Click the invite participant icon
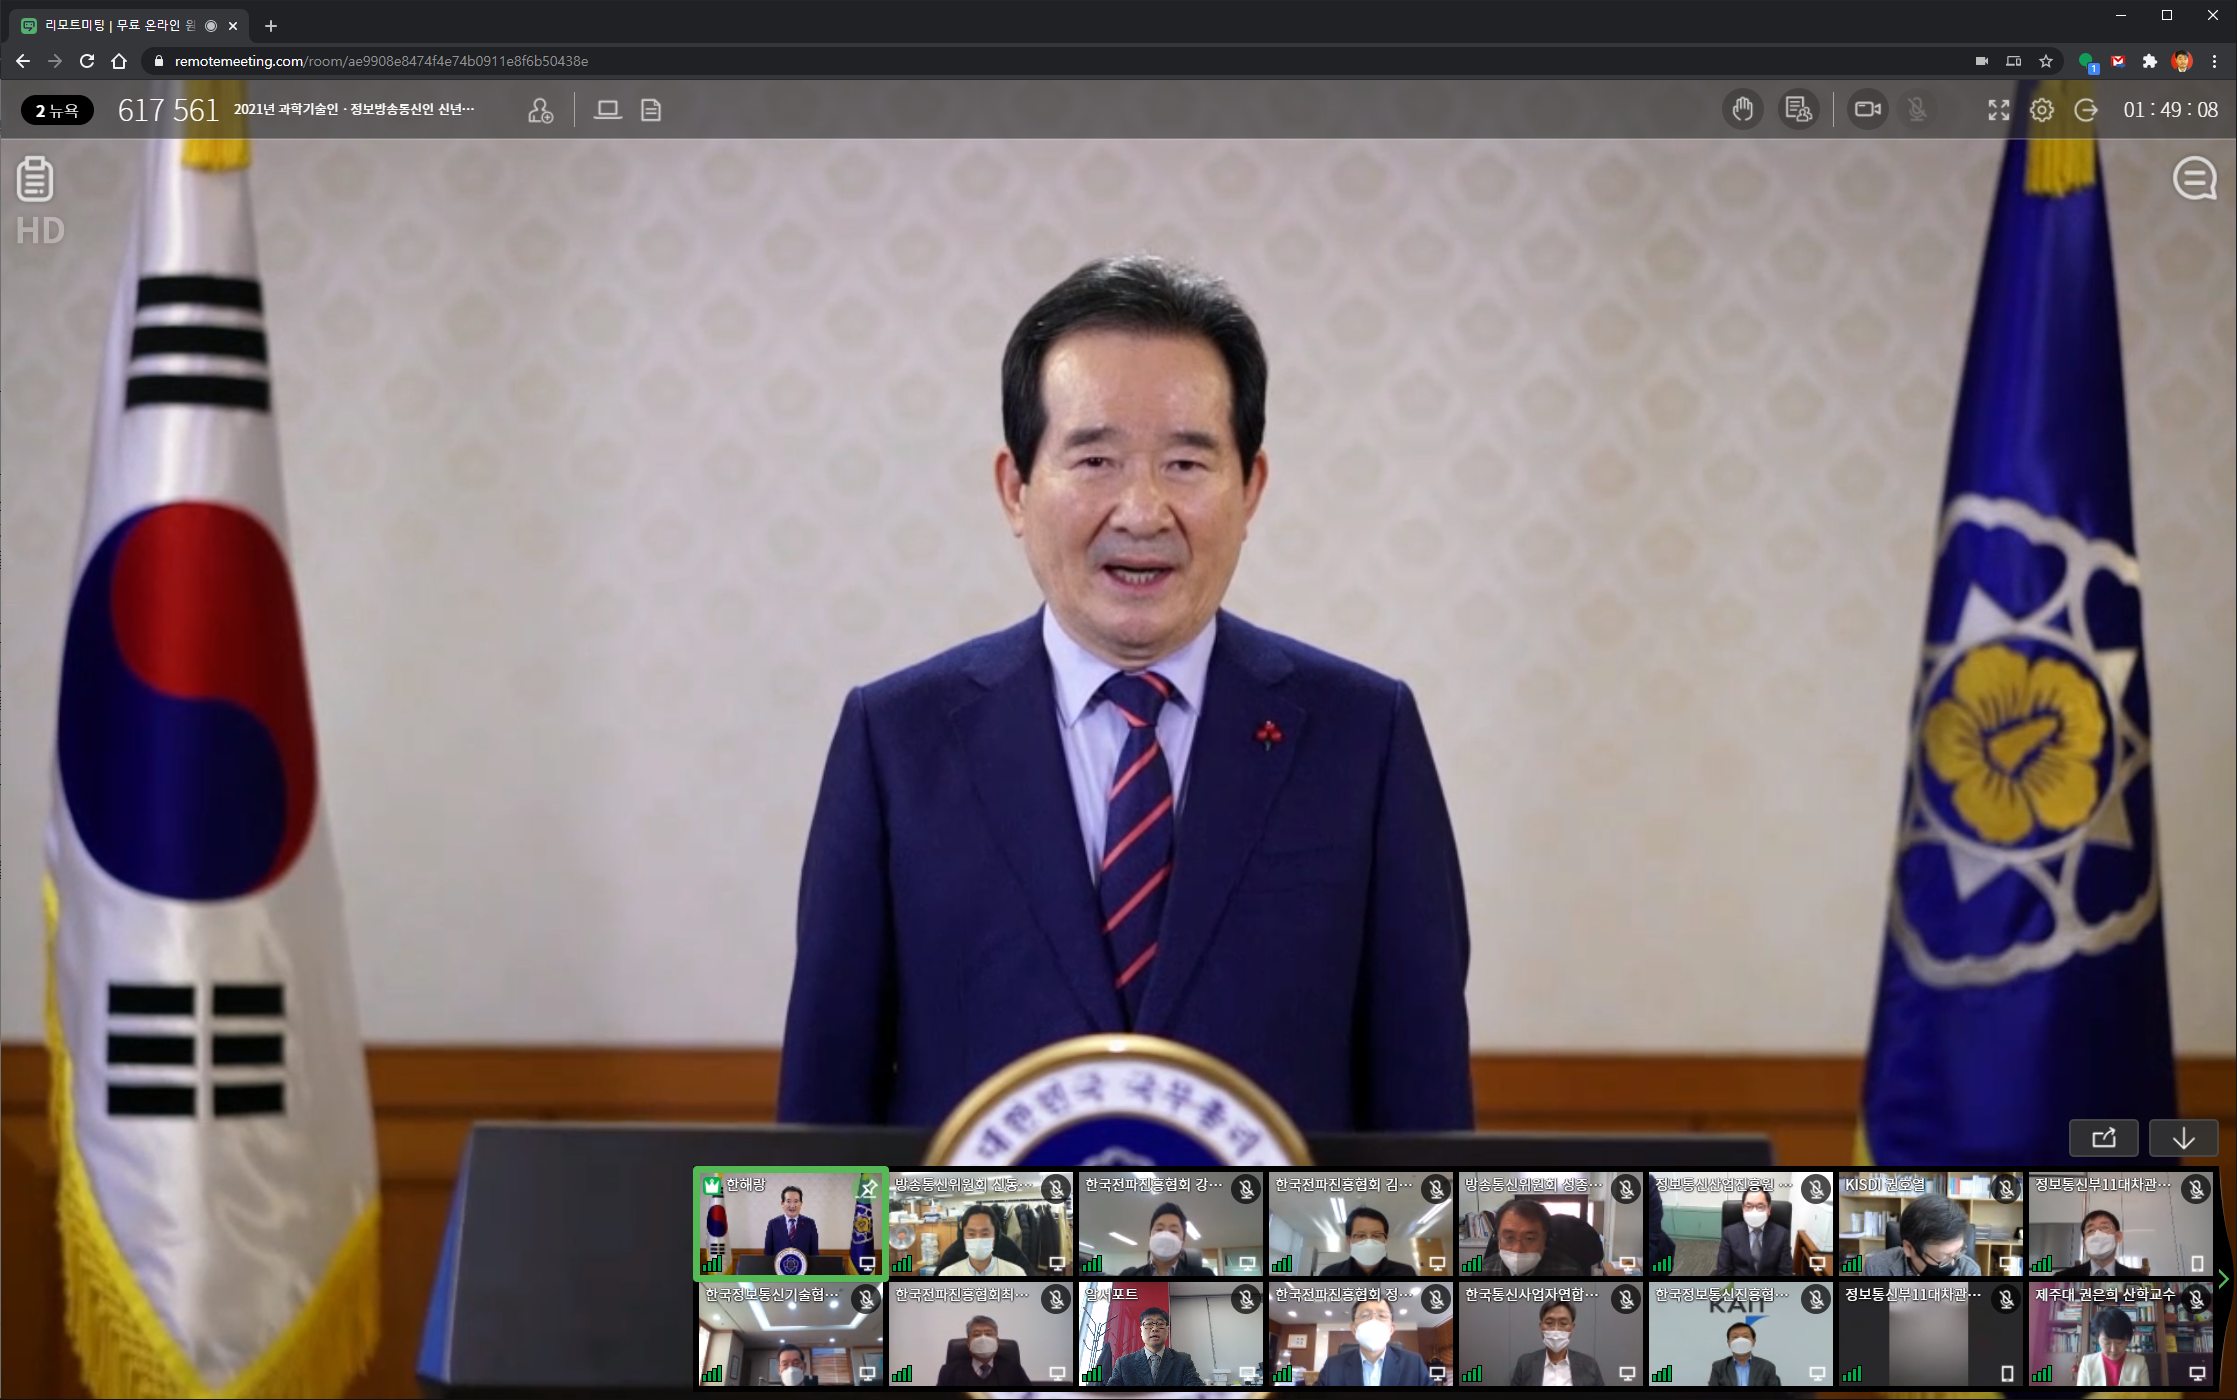 coord(540,110)
